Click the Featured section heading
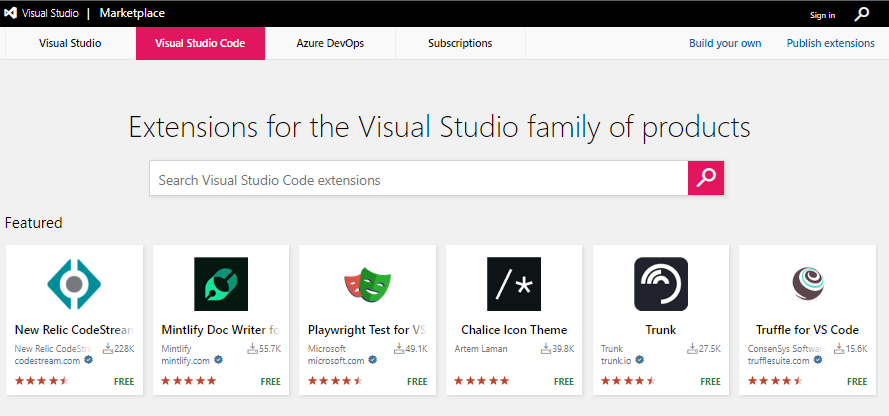This screenshot has height=416, width=889. (33, 223)
